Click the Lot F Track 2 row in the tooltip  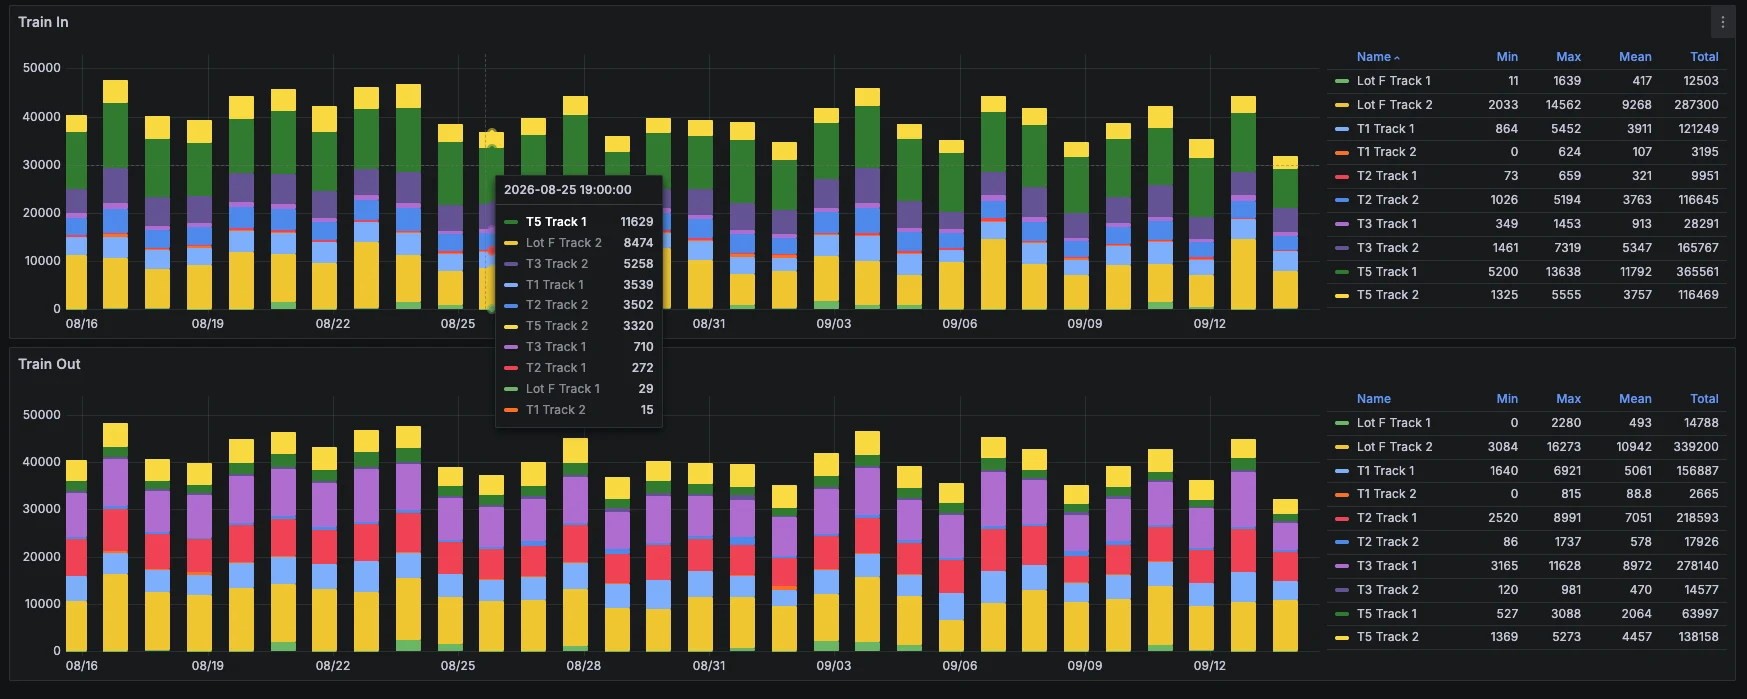pos(579,243)
